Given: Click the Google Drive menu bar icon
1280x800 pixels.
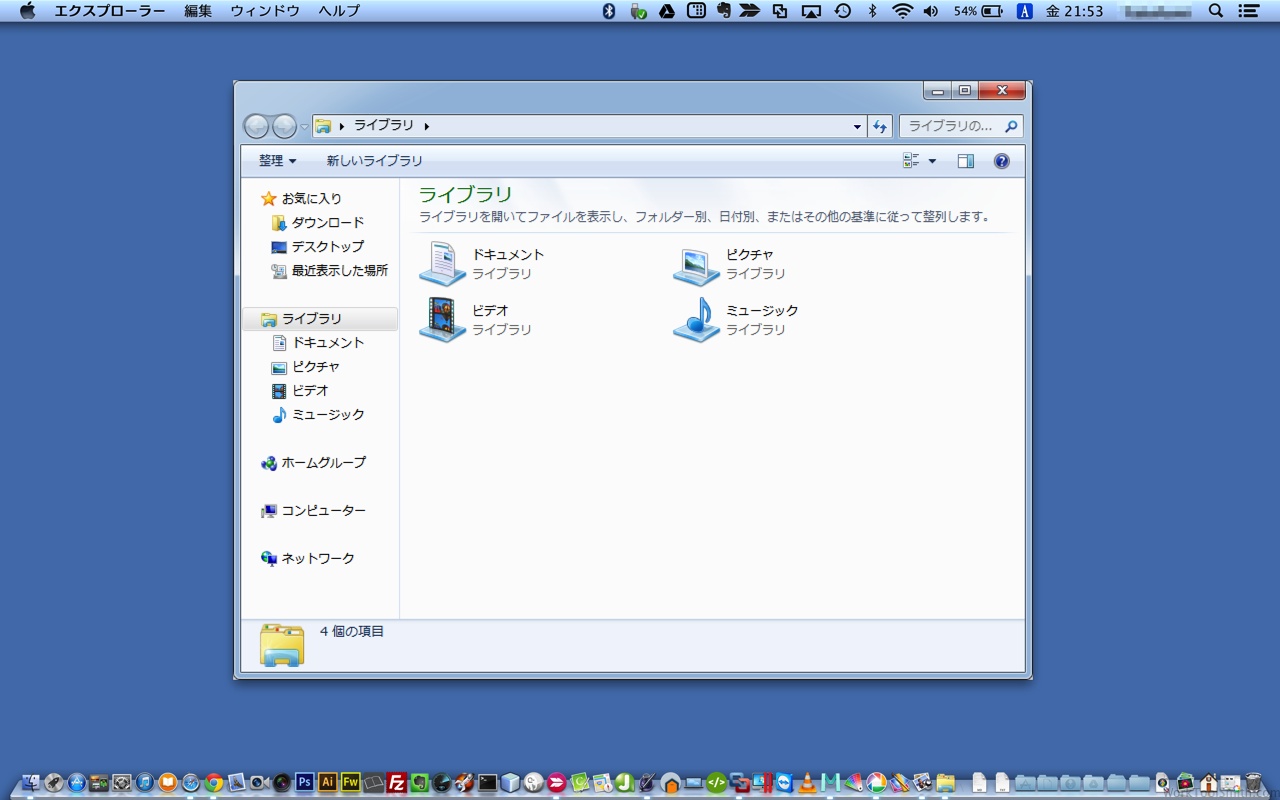Looking at the screenshot, I should pyautogui.click(x=667, y=11).
